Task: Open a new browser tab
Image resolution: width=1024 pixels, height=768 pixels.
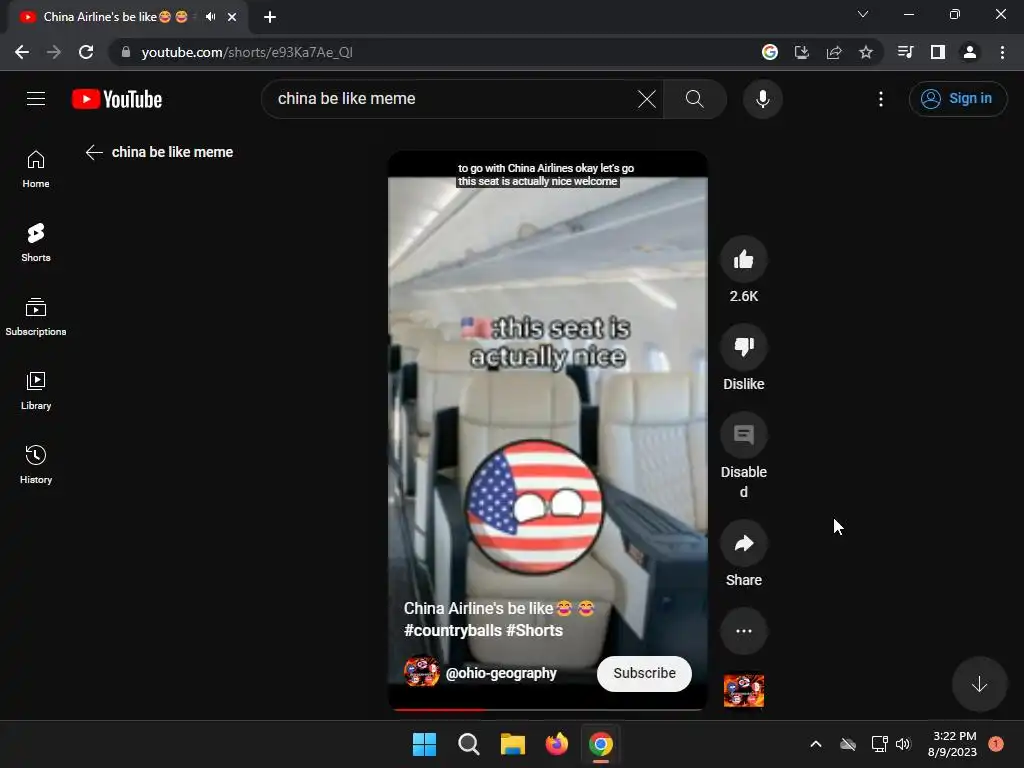Action: pyautogui.click(x=270, y=17)
